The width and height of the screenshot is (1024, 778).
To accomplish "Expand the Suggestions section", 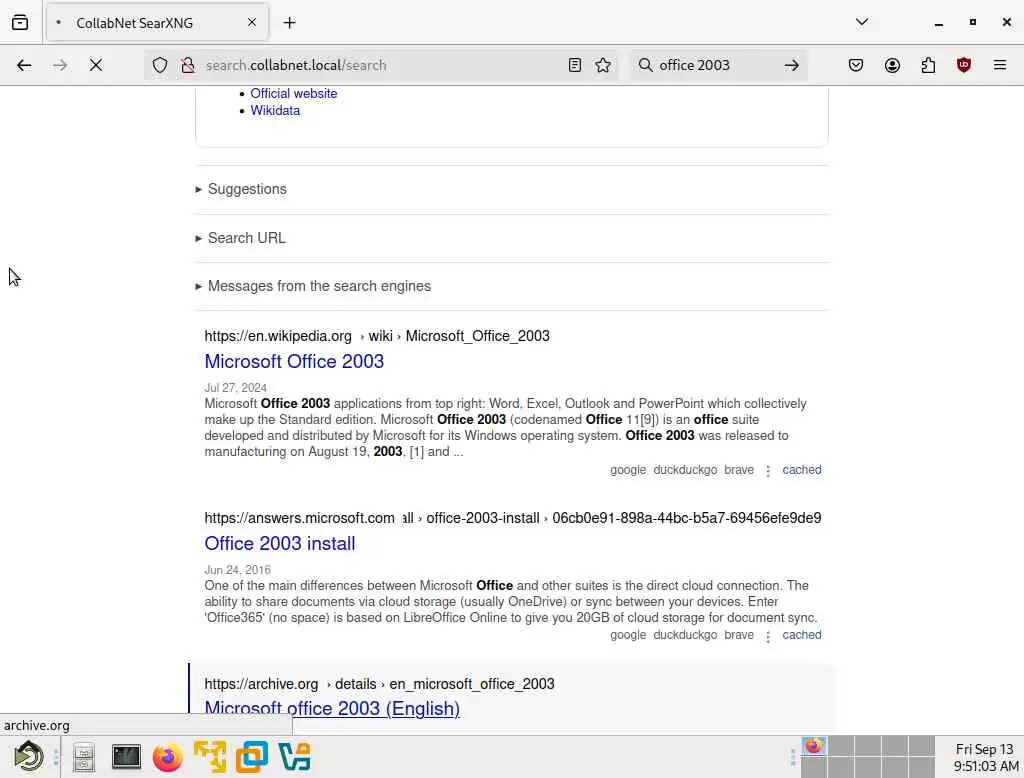I will 247,189.
